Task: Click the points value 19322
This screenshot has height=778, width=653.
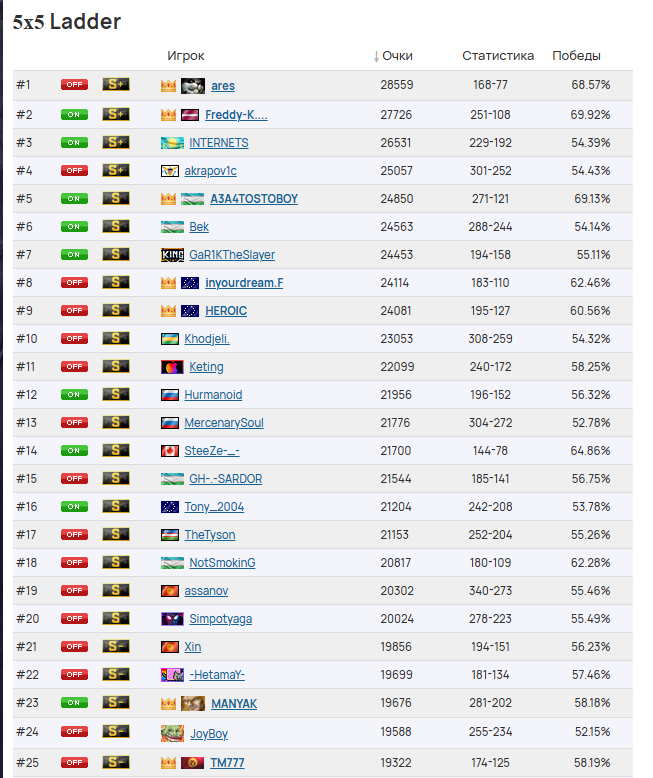Action: click(x=396, y=763)
